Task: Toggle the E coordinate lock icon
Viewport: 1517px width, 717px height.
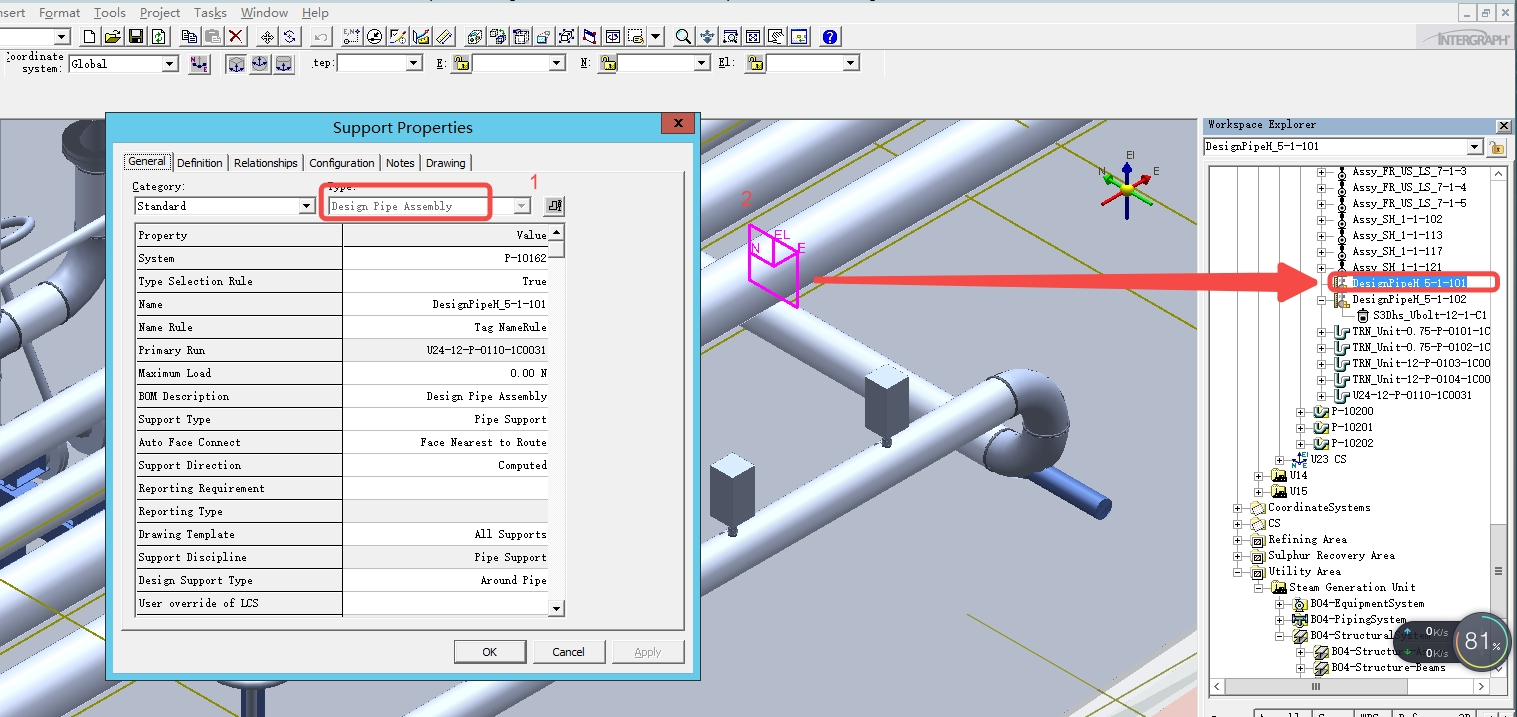Action: point(461,63)
